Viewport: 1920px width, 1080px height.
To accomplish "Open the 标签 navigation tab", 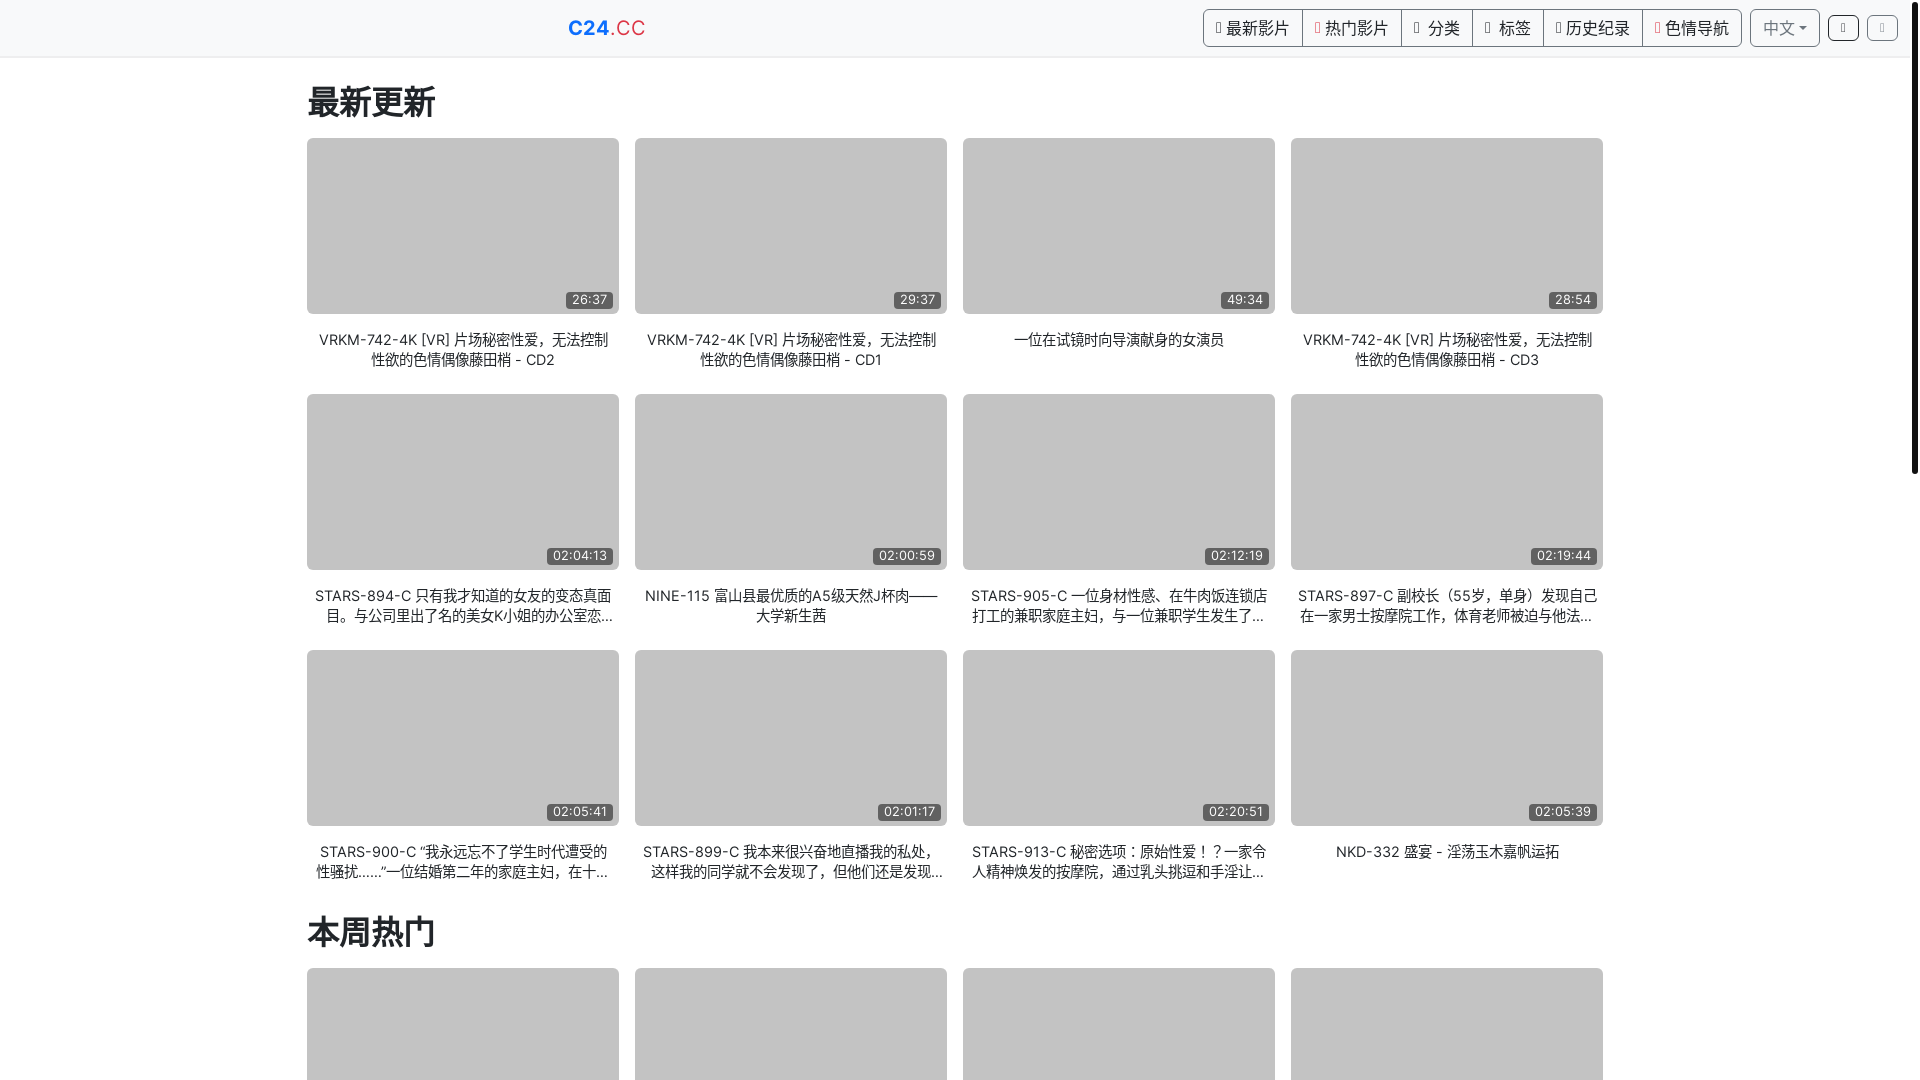I will [x=1507, y=28].
